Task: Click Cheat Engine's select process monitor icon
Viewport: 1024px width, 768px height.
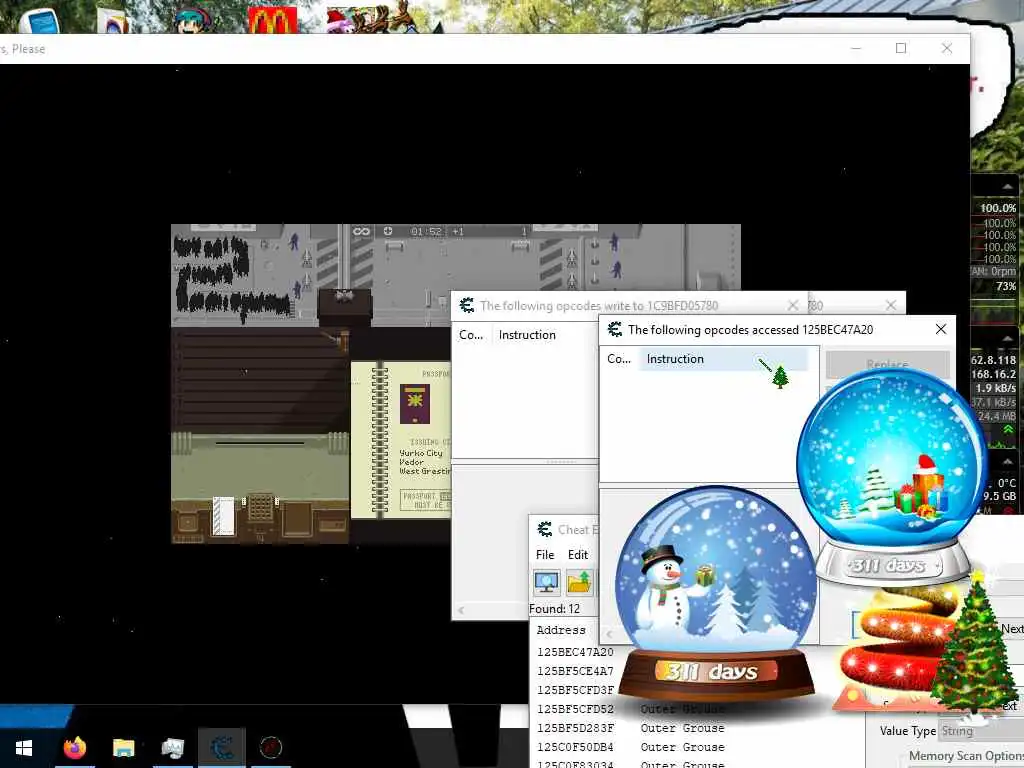Action: [x=547, y=582]
